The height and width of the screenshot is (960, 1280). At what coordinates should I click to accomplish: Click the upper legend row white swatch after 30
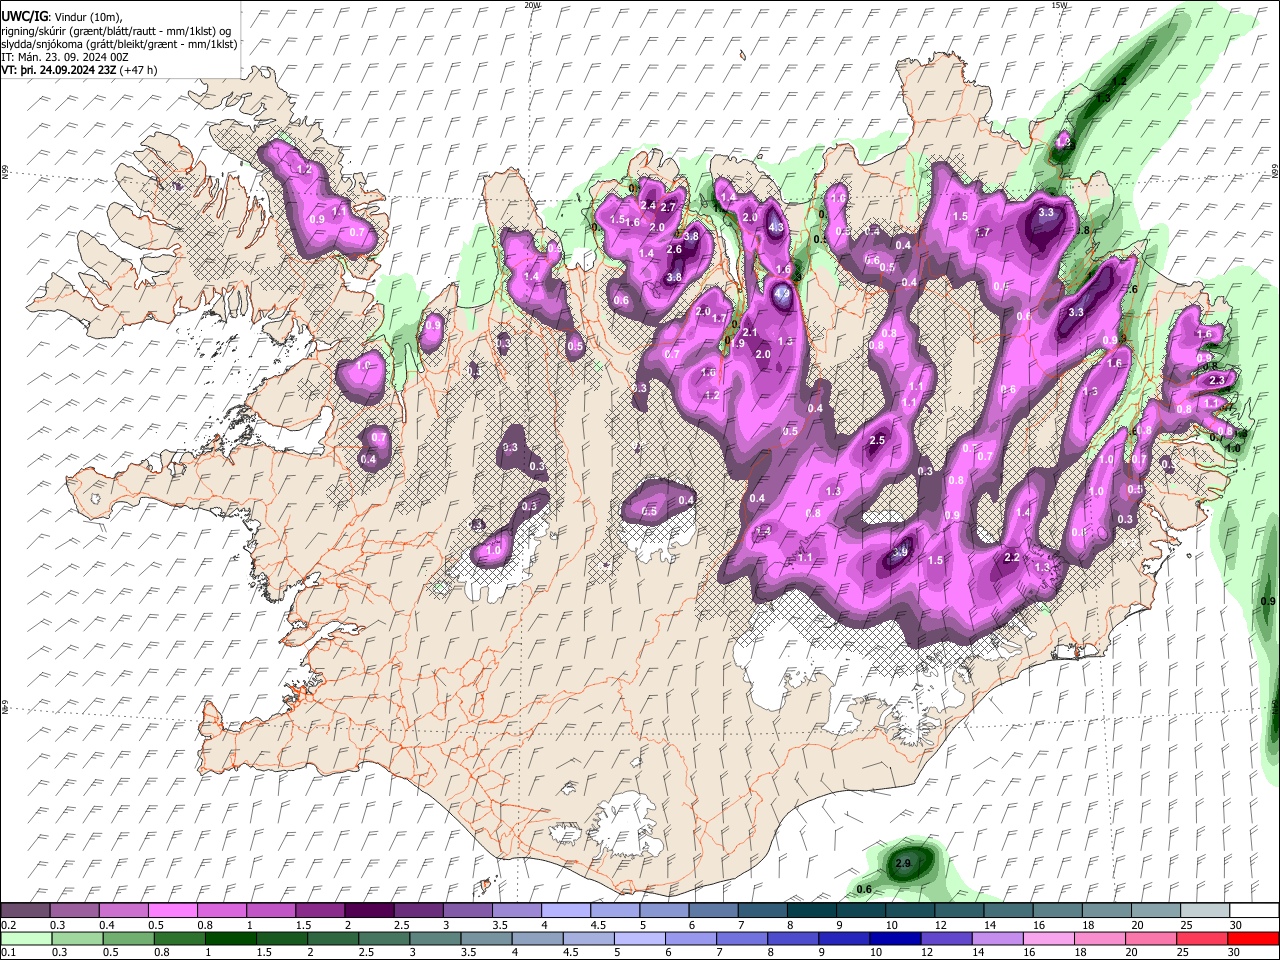click(1253, 911)
